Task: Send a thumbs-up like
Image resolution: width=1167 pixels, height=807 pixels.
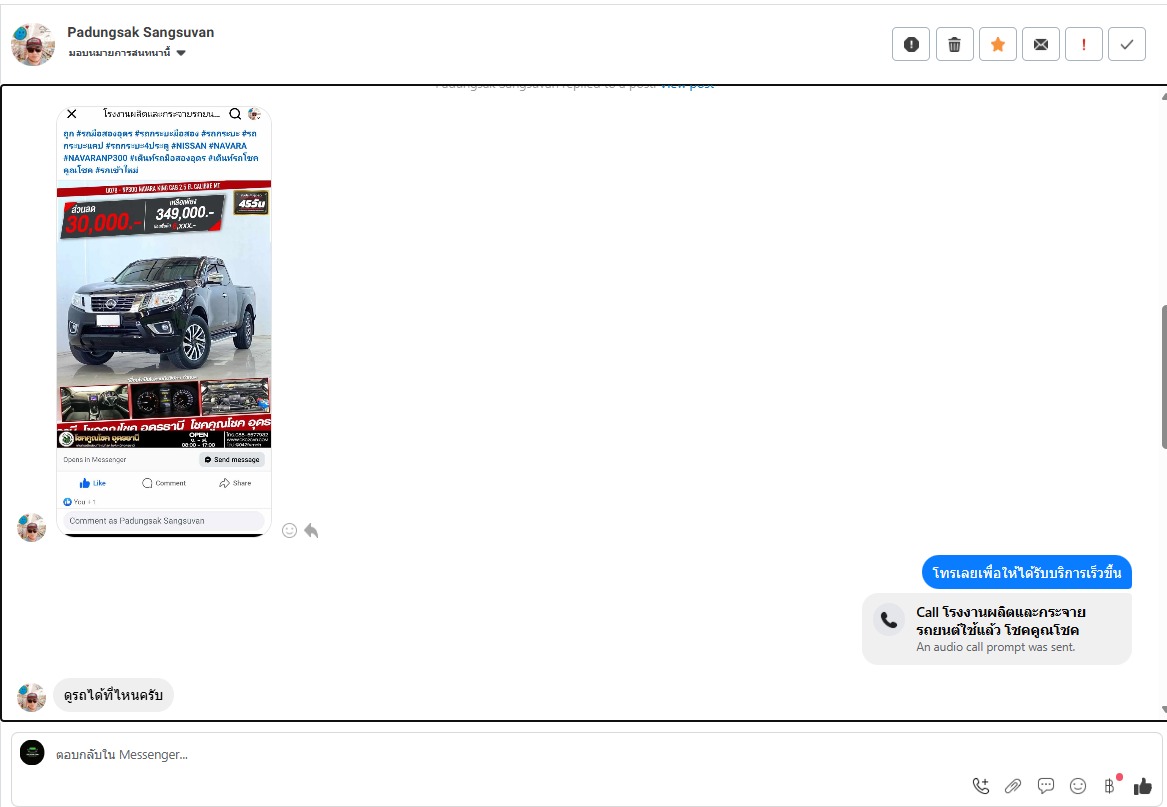Action: [1143, 786]
